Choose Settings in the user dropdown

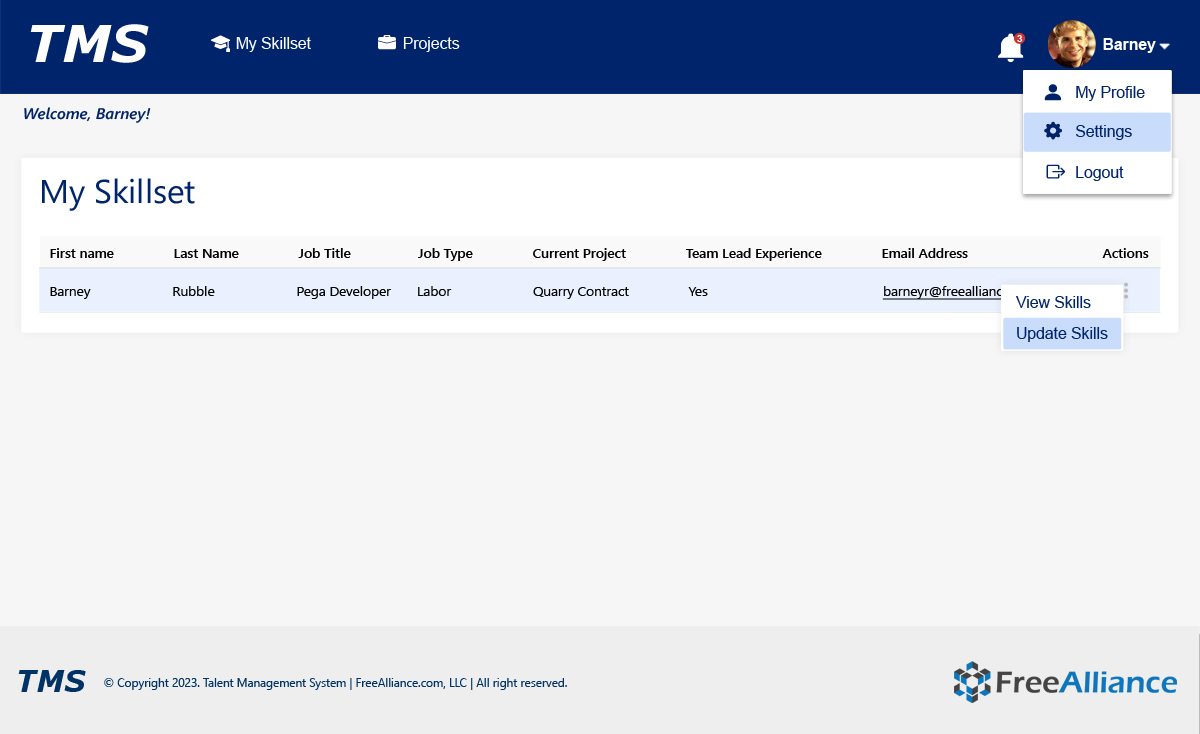pyautogui.click(x=1103, y=131)
